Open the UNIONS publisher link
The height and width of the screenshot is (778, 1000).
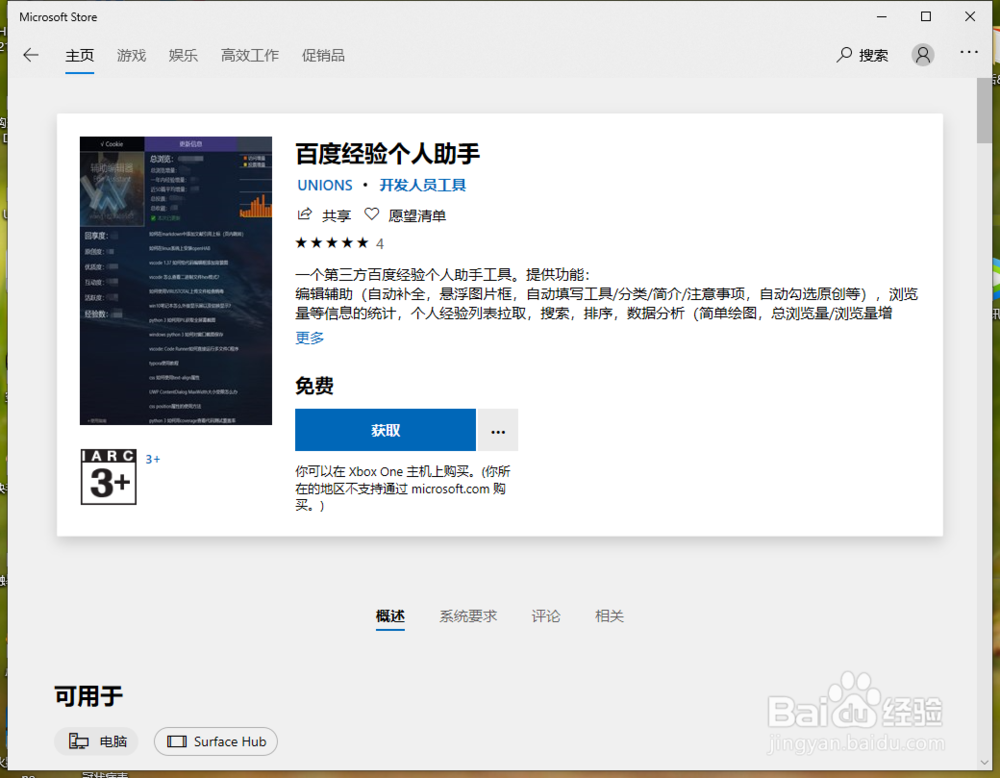point(324,185)
